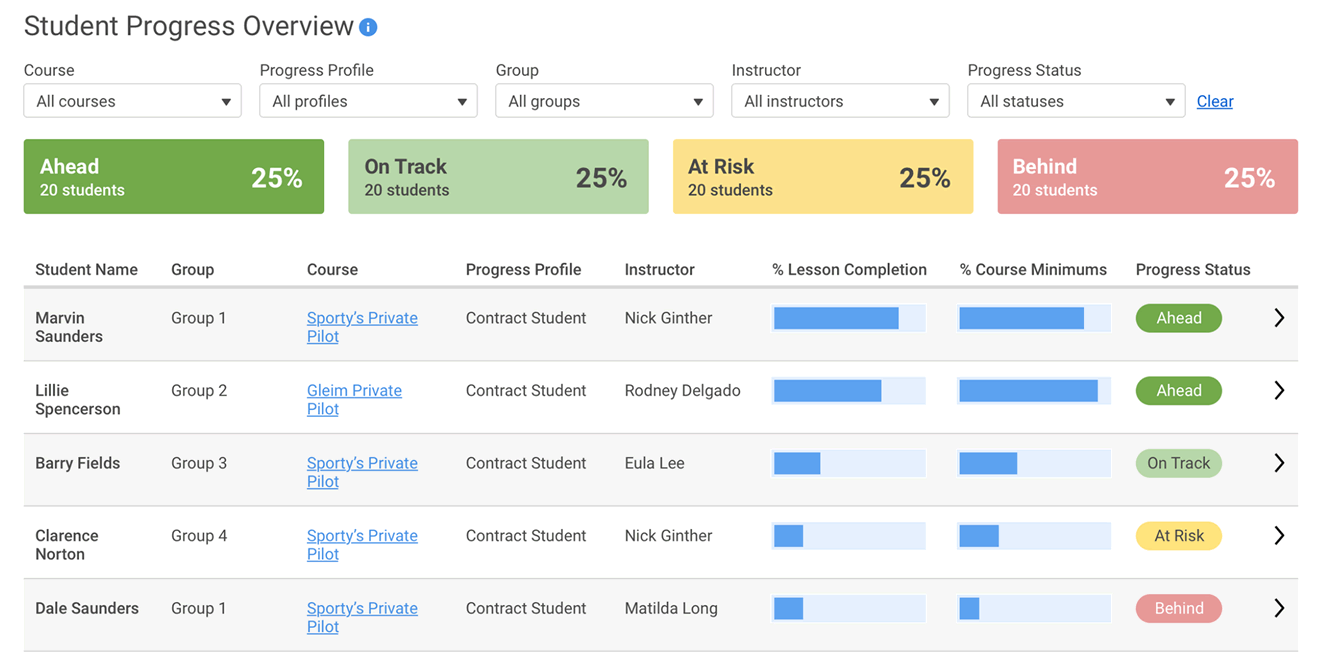The height and width of the screenshot is (670, 1321).
Task: Click the info icon next to Student Progress Overview
Action: pyautogui.click(x=367, y=26)
